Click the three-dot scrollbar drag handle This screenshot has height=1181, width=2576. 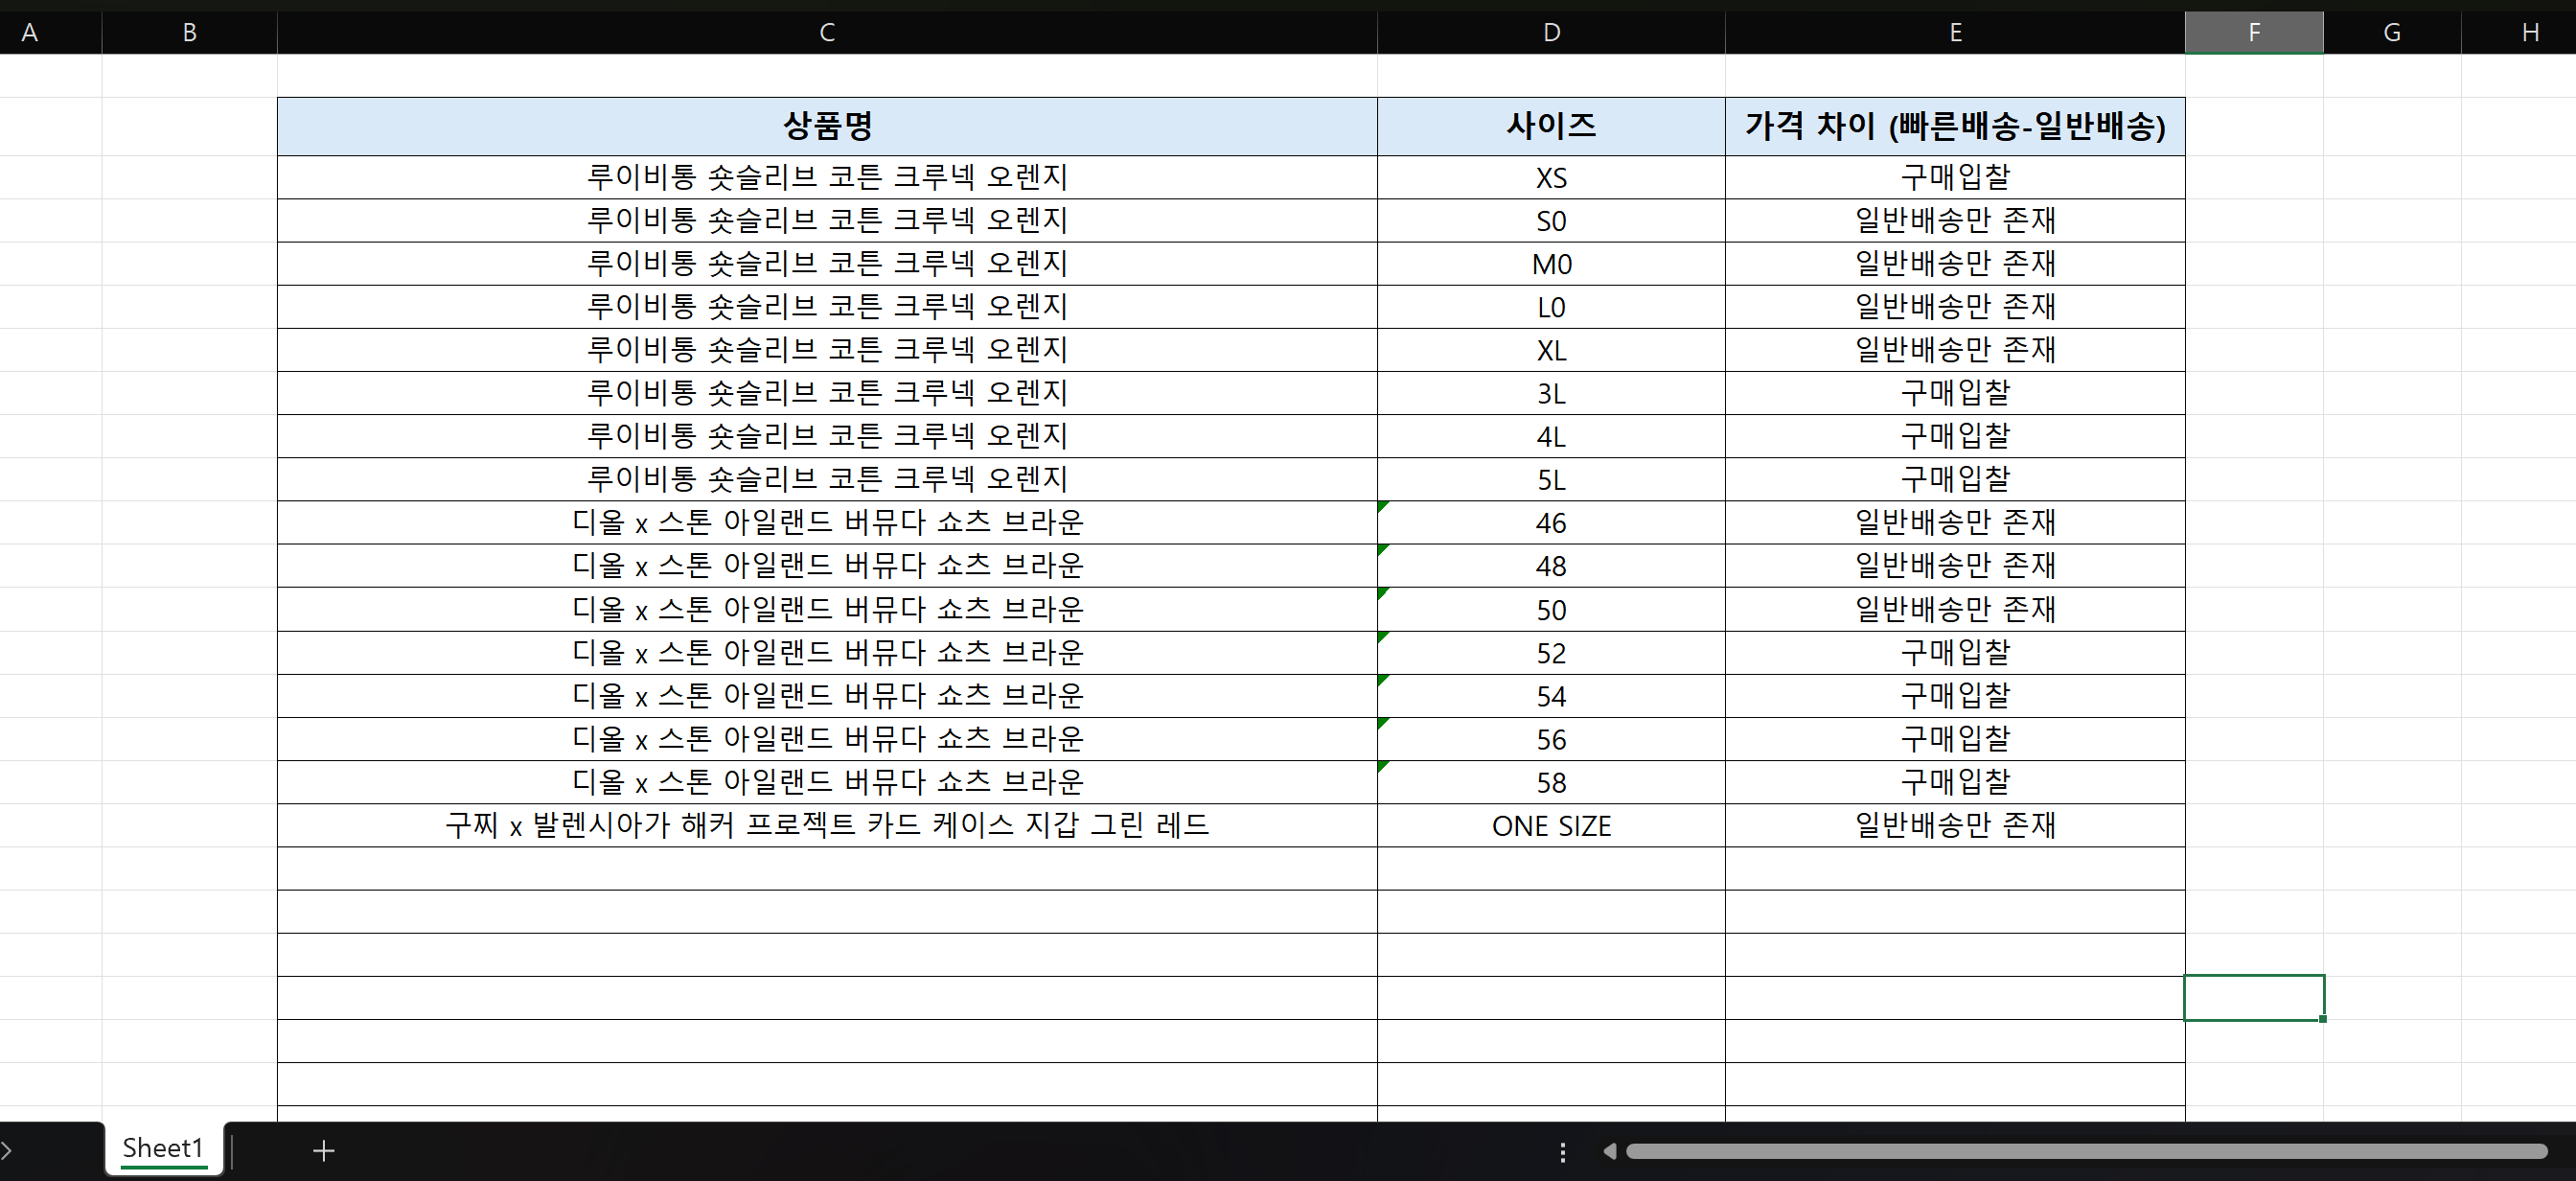pos(1562,1152)
